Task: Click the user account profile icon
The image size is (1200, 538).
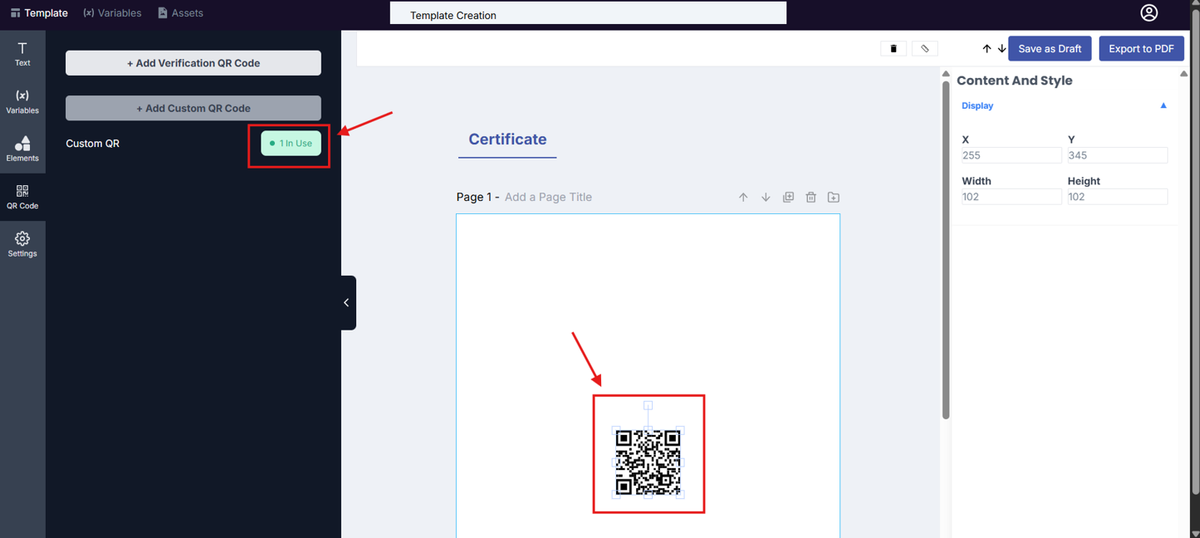Action: [x=1149, y=13]
